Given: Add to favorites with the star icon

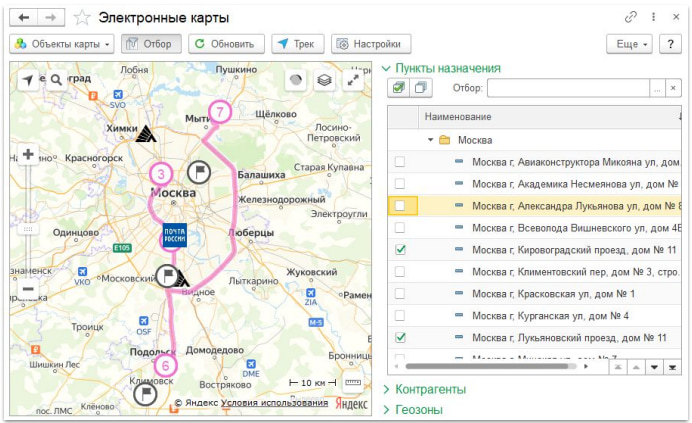Looking at the screenshot, I should point(82,18).
